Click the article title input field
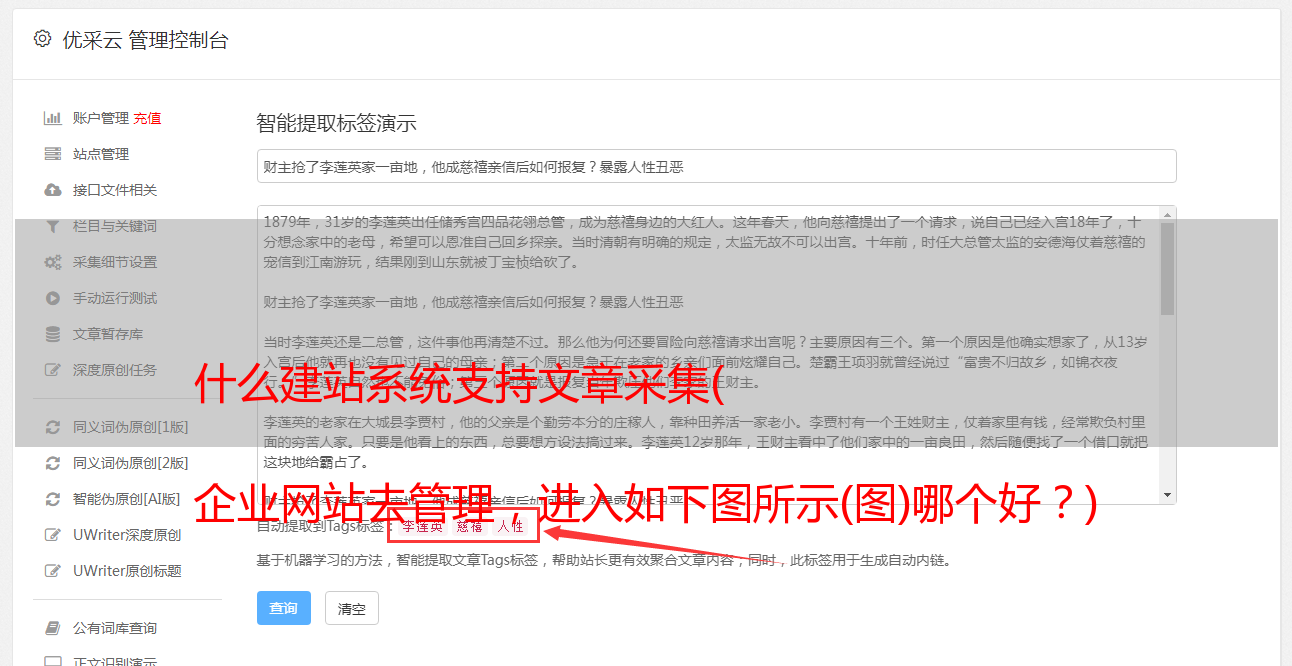 click(x=716, y=166)
